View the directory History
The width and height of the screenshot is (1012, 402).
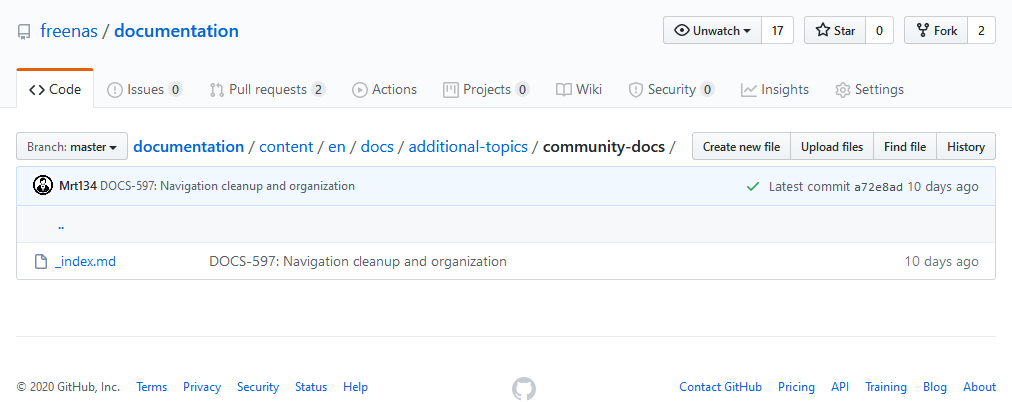pyautogui.click(x=965, y=147)
